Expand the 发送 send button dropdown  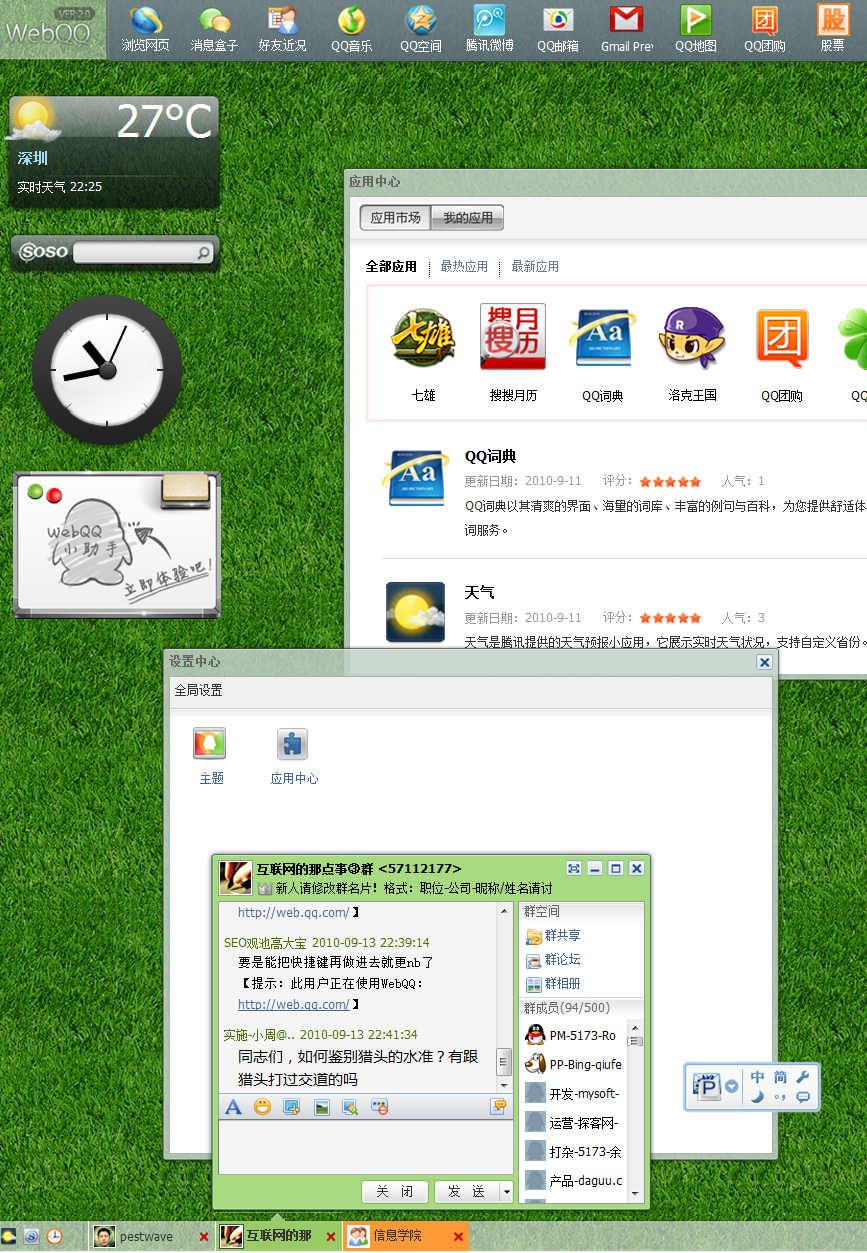click(x=505, y=1192)
